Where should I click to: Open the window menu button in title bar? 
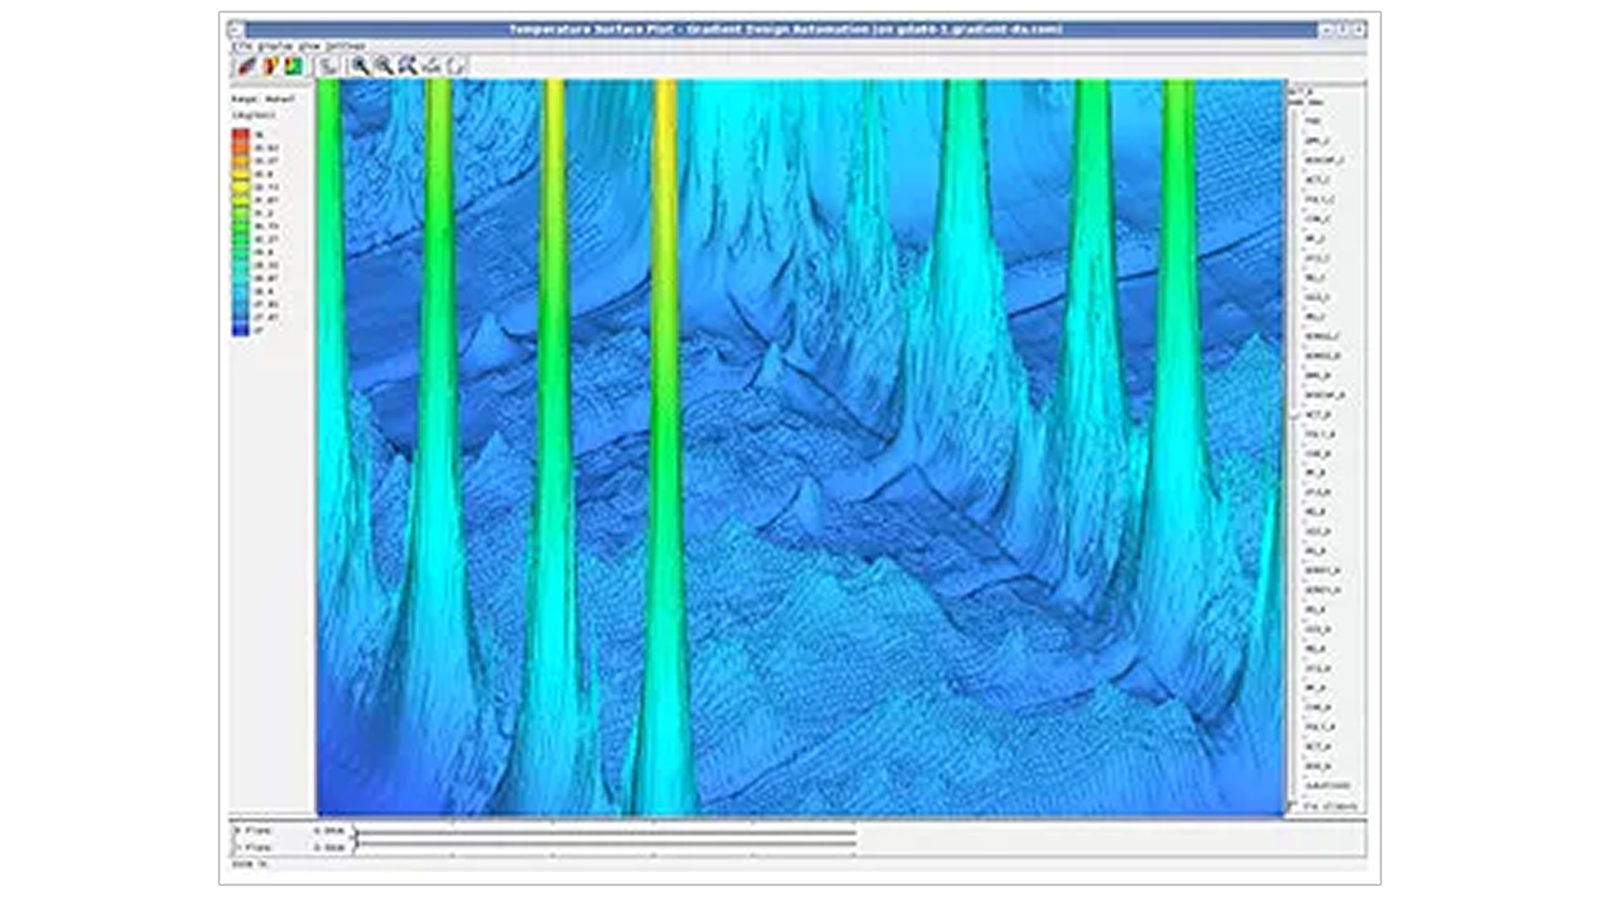(236, 30)
